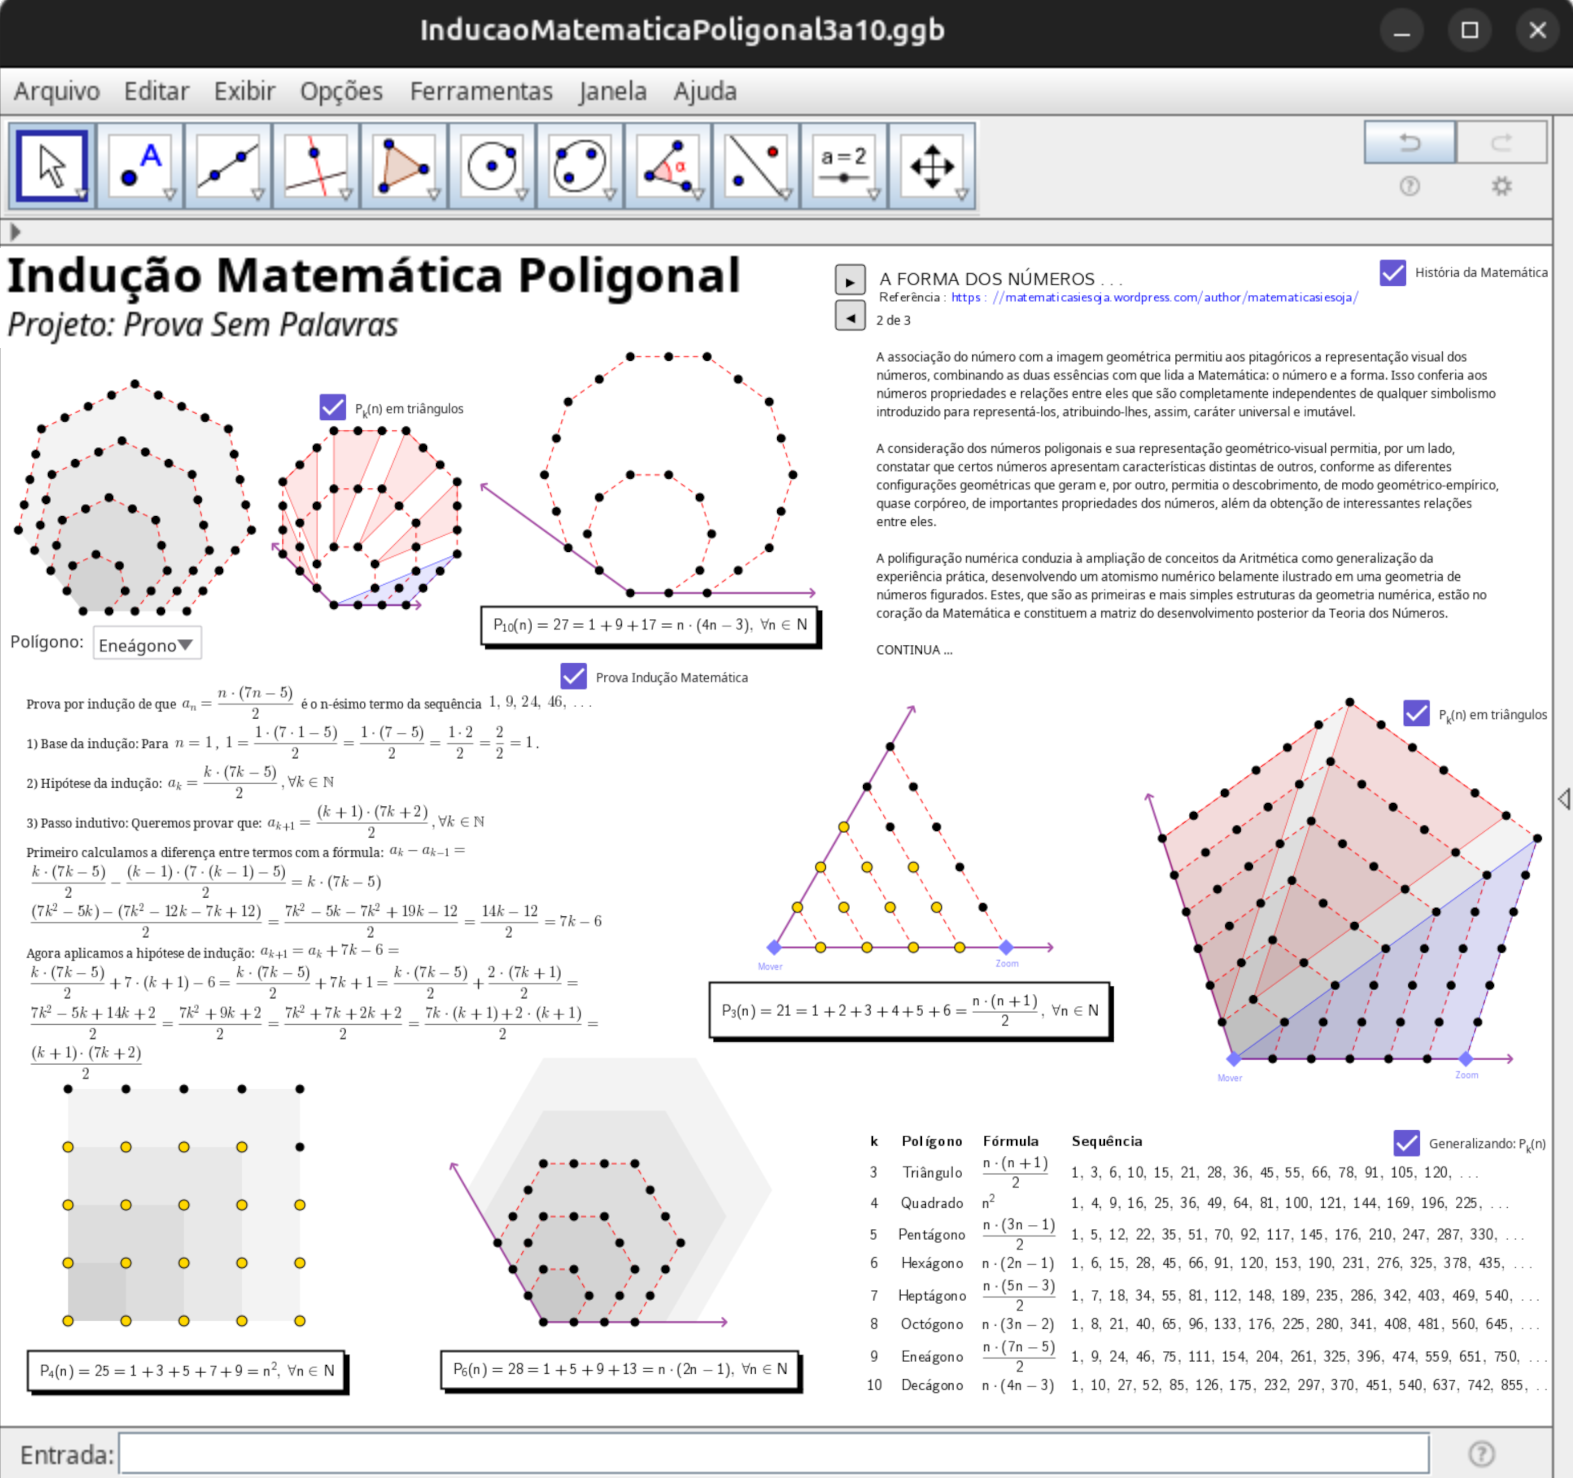The height and width of the screenshot is (1478, 1573).
Task: Toggle Prova Indução Matemática checkbox
Action: click(573, 677)
